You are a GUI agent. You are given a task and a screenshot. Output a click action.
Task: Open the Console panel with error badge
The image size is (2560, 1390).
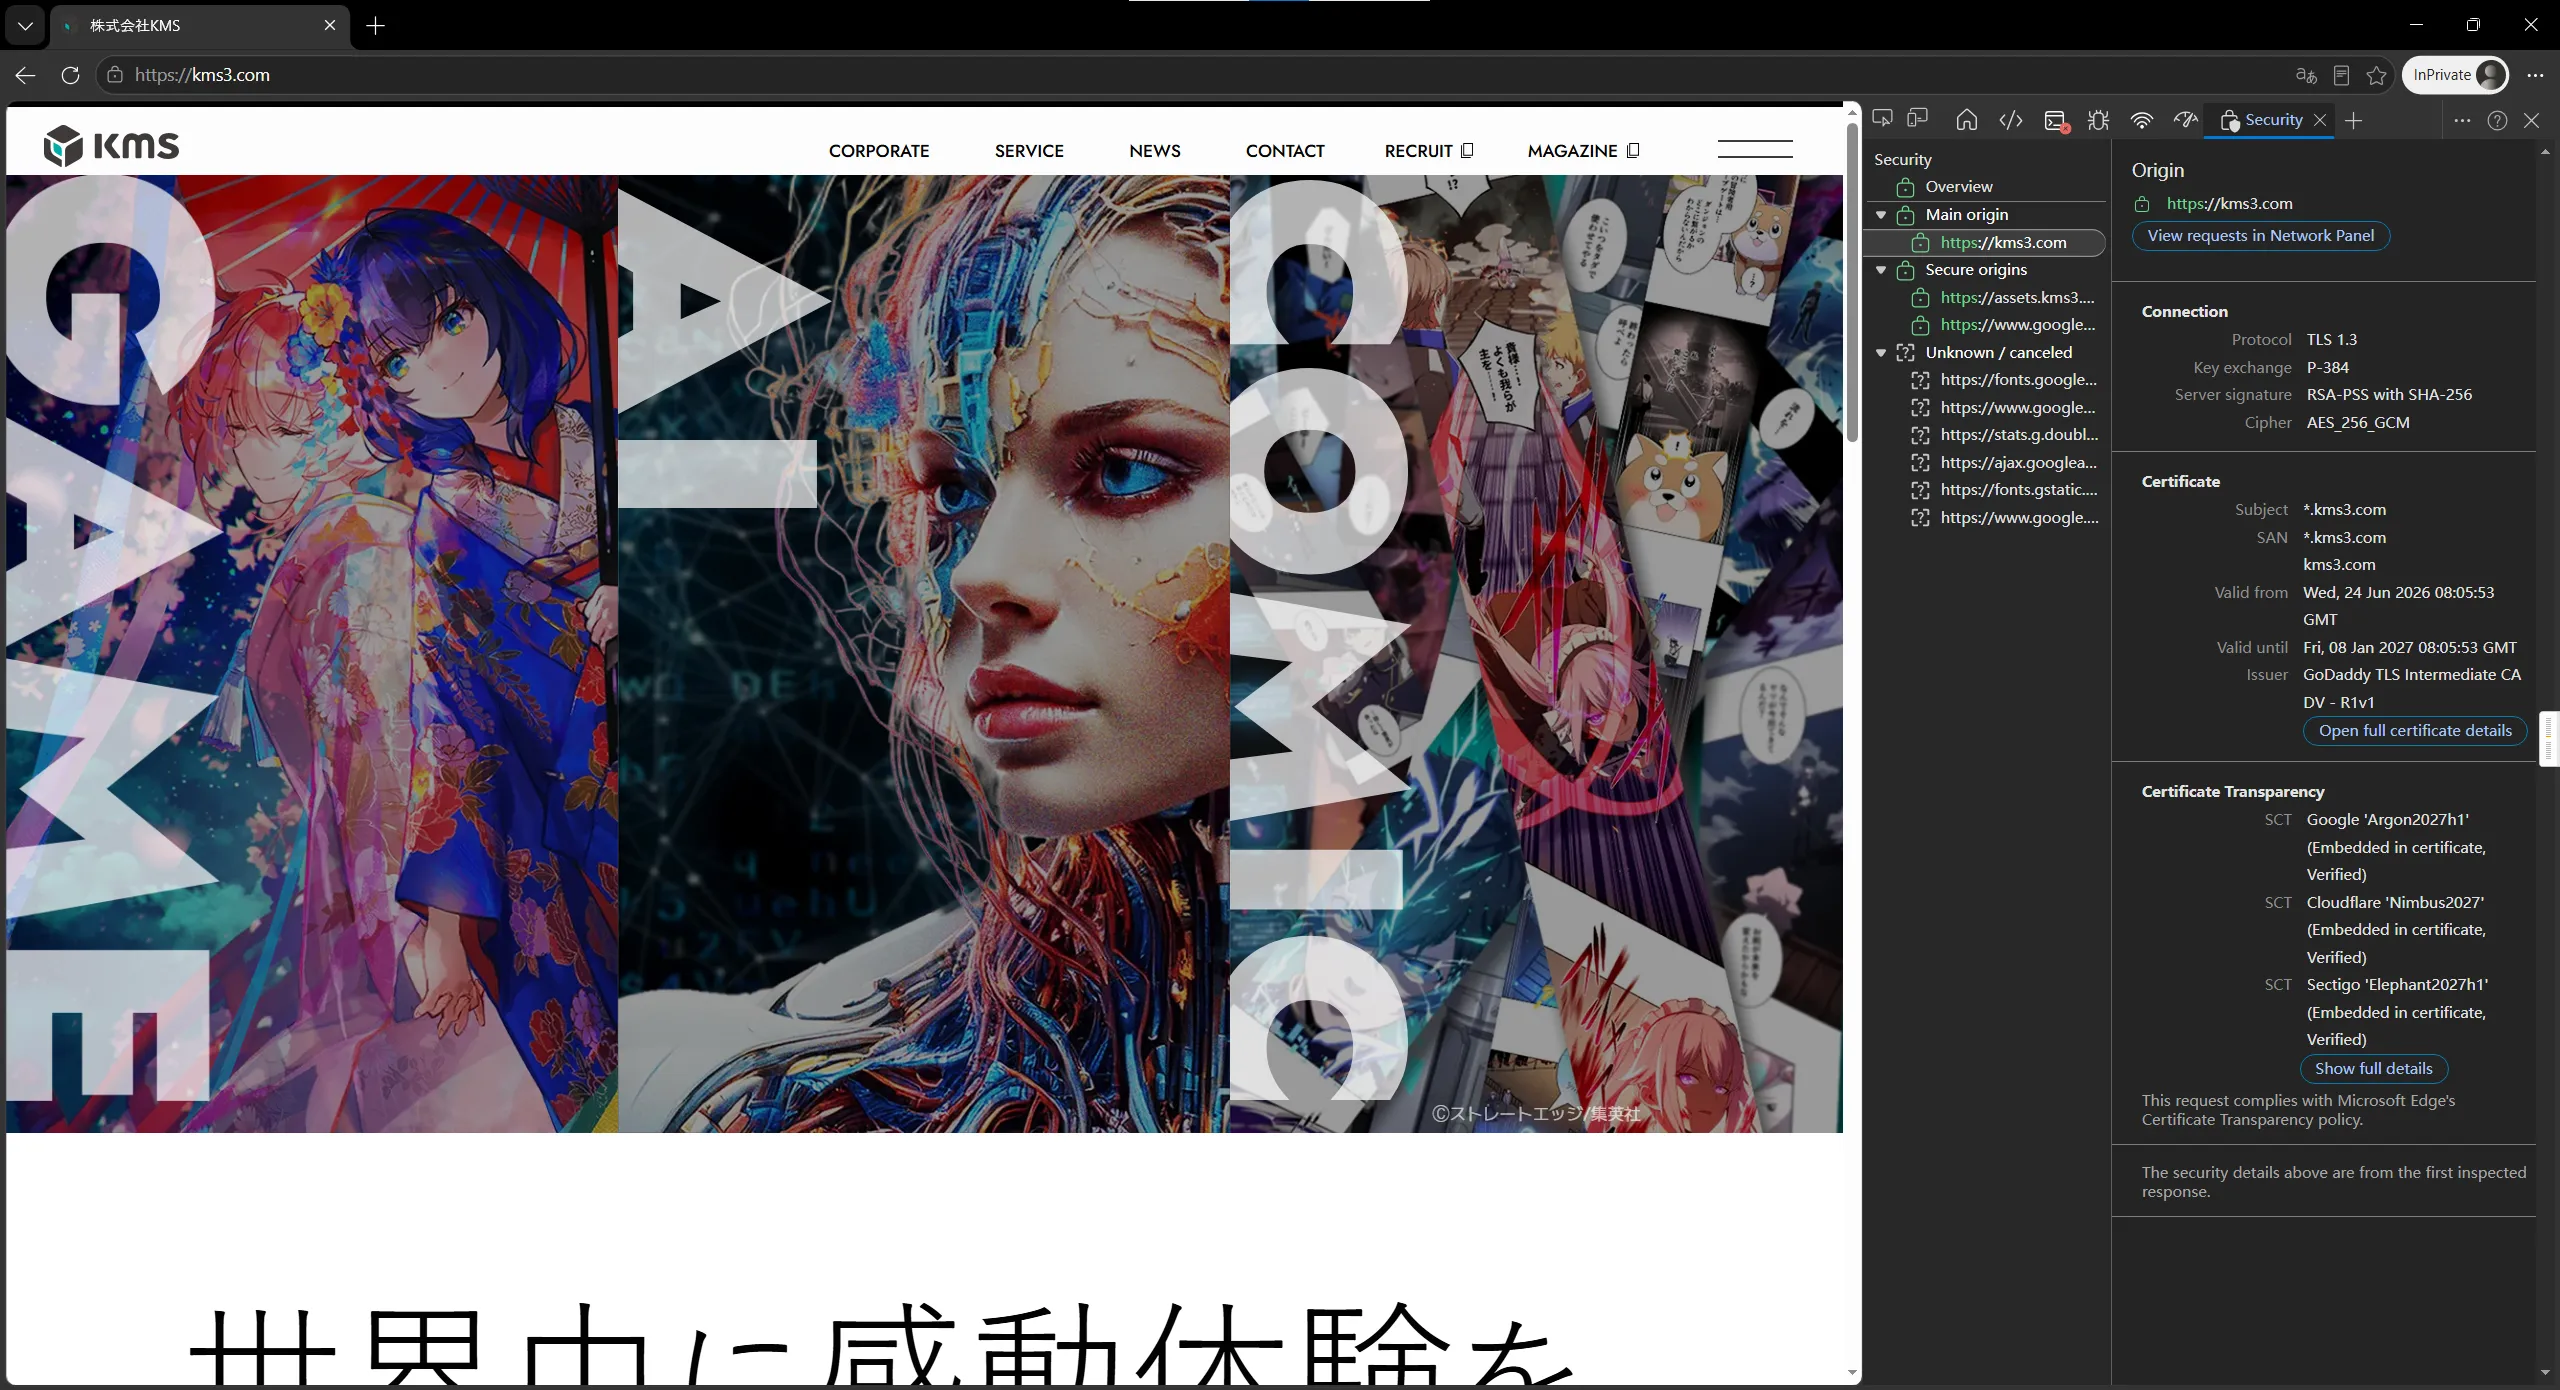pyautogui.click(x=2056, y=121)
